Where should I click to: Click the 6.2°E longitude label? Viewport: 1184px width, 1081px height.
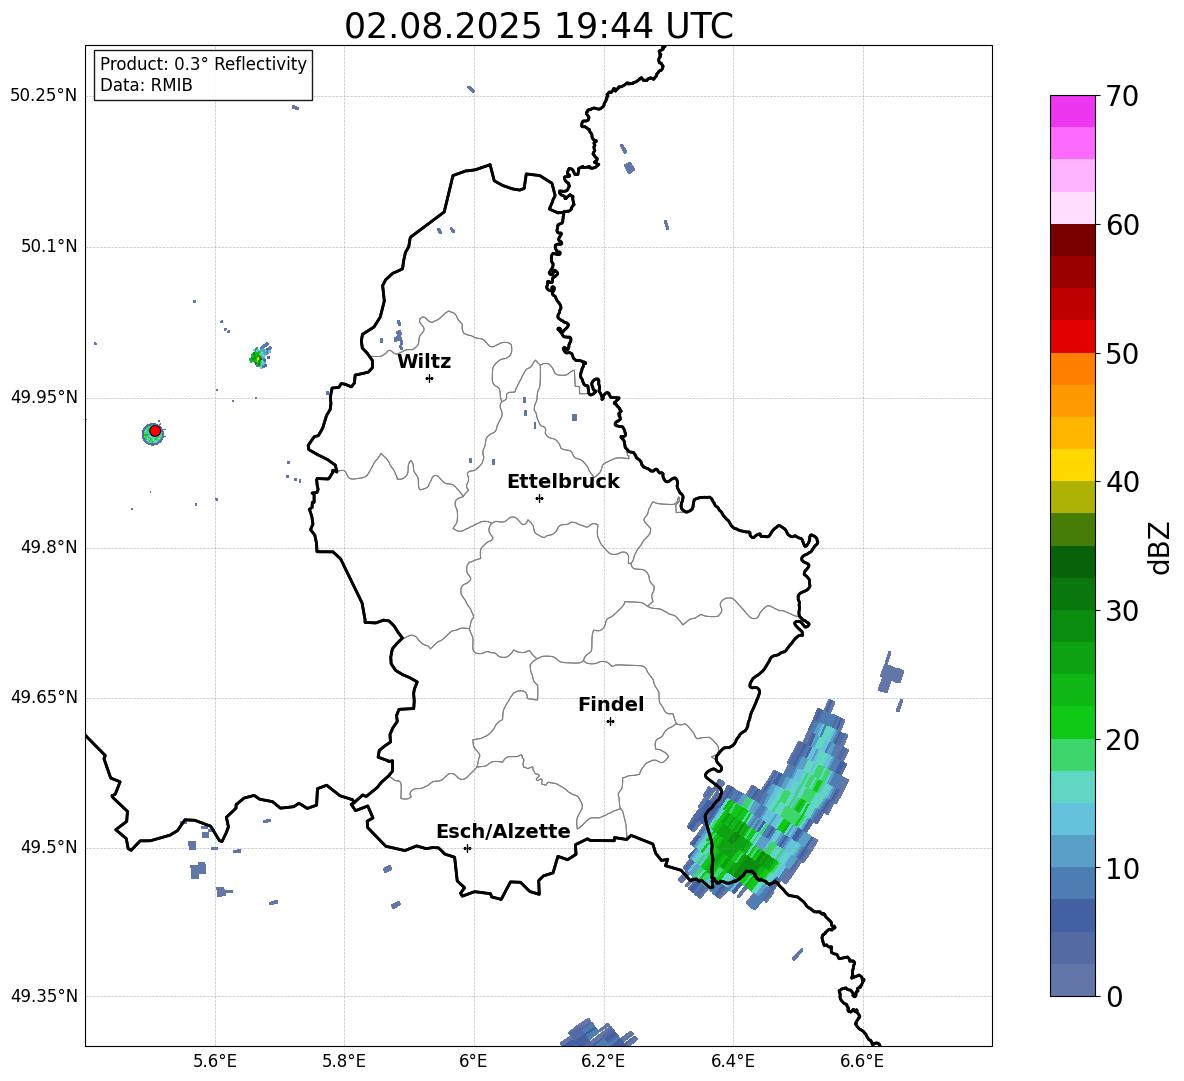(x=603, y=1061)
